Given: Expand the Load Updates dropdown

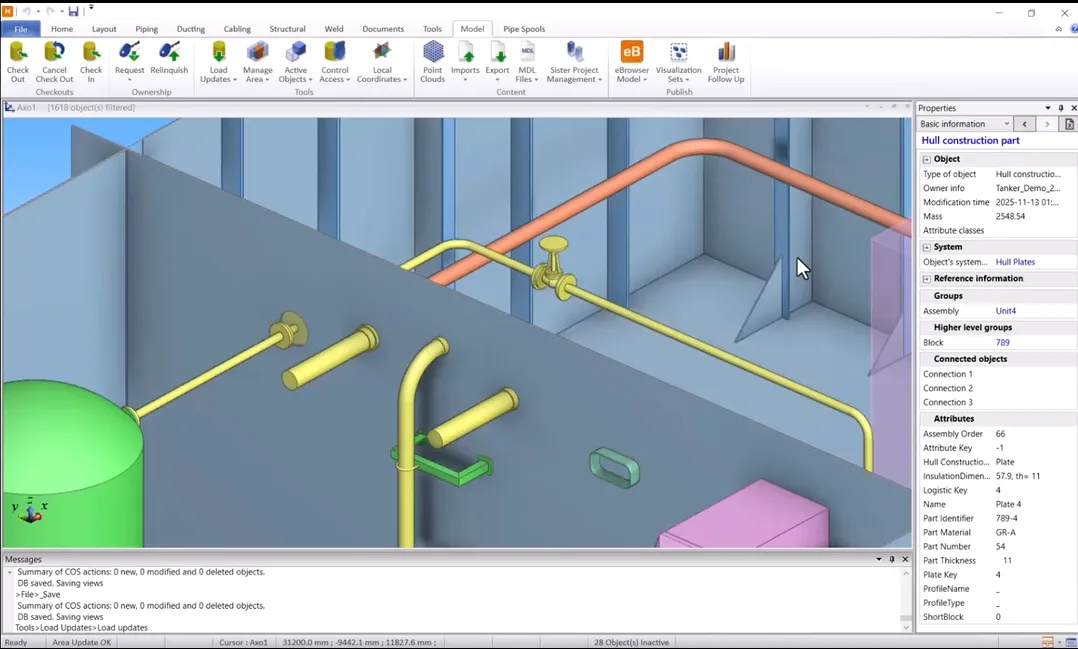Looking at the screenshot, I should 218,79.
